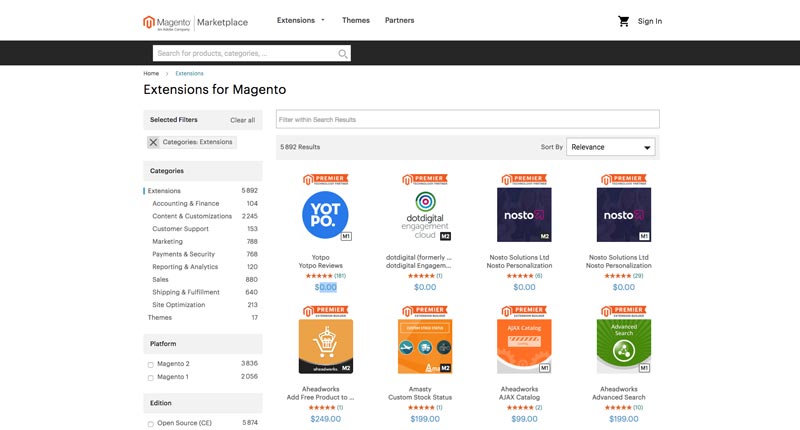Click the Premier badge above Advanced Search
Viewport: 800px width, 430px height.
click(x=623, y=311)
